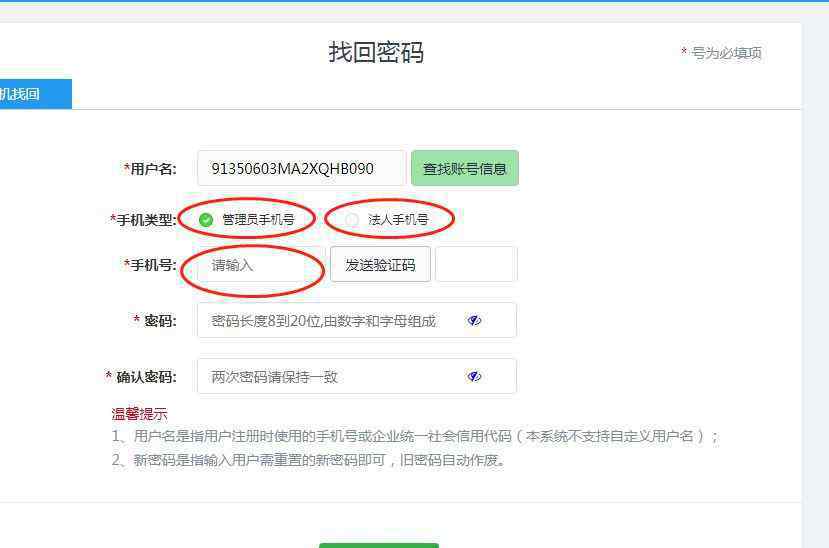829x548 pixels.
Task: Click the 查找账号信息 button
Action: (465, 168)
